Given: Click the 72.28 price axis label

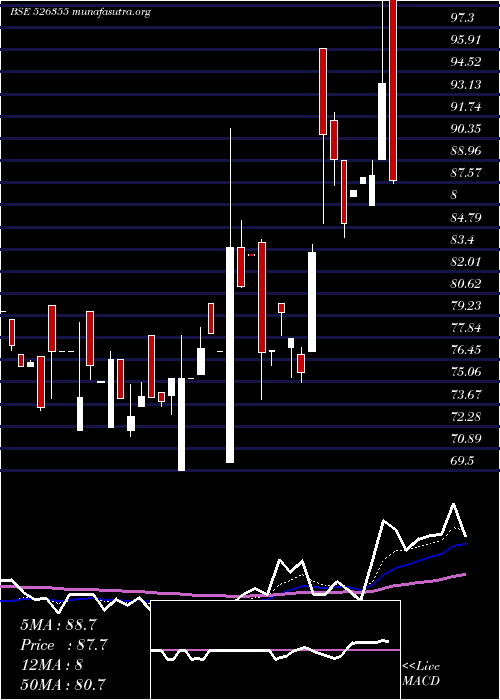Looking at the screenshot, I should pos(466,417).
